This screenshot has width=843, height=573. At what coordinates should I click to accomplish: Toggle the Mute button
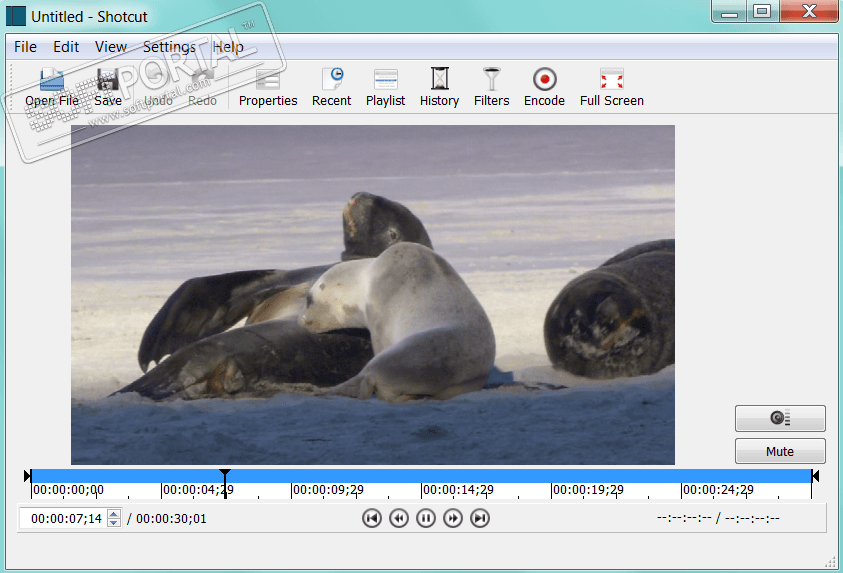click(780, 451)
